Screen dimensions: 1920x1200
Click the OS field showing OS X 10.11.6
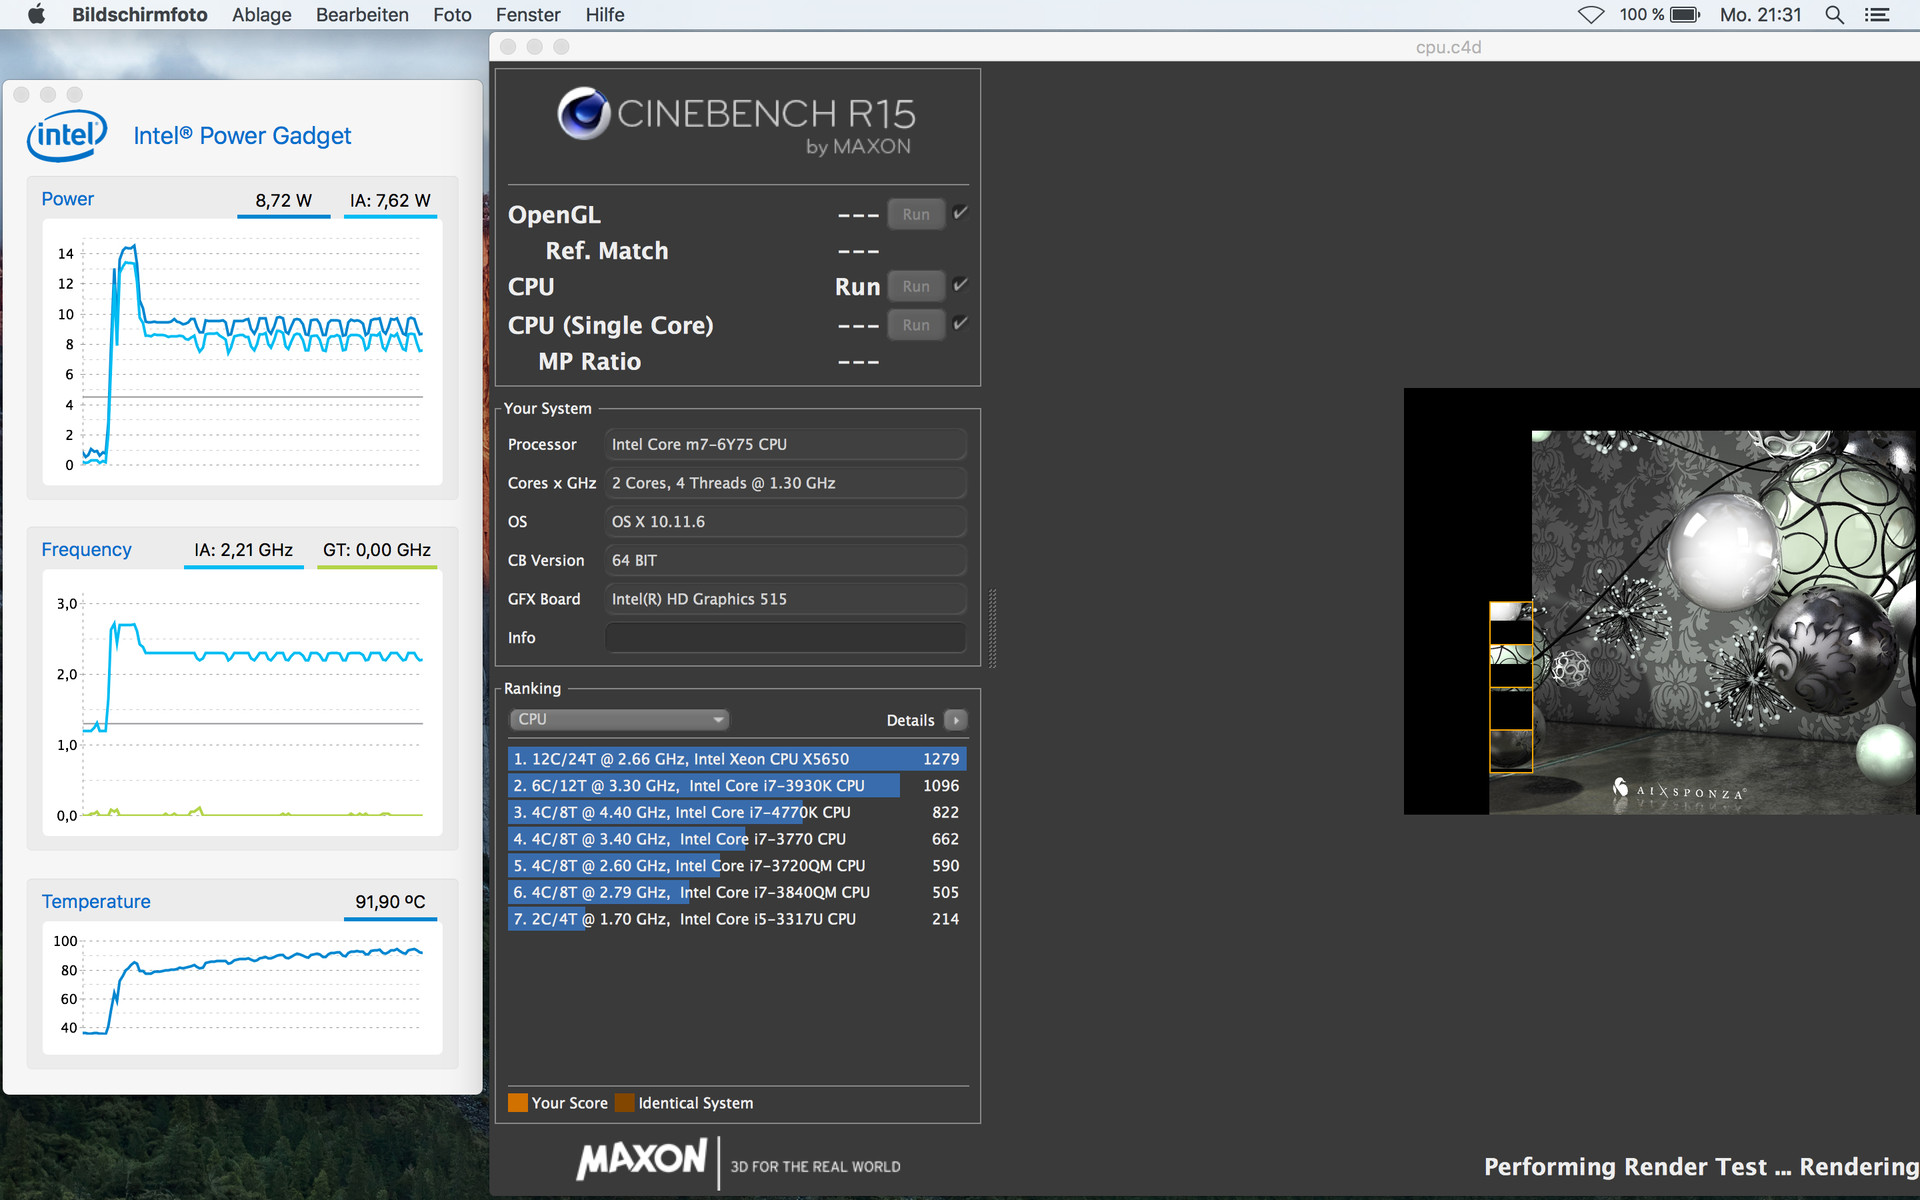coord(786,522)
